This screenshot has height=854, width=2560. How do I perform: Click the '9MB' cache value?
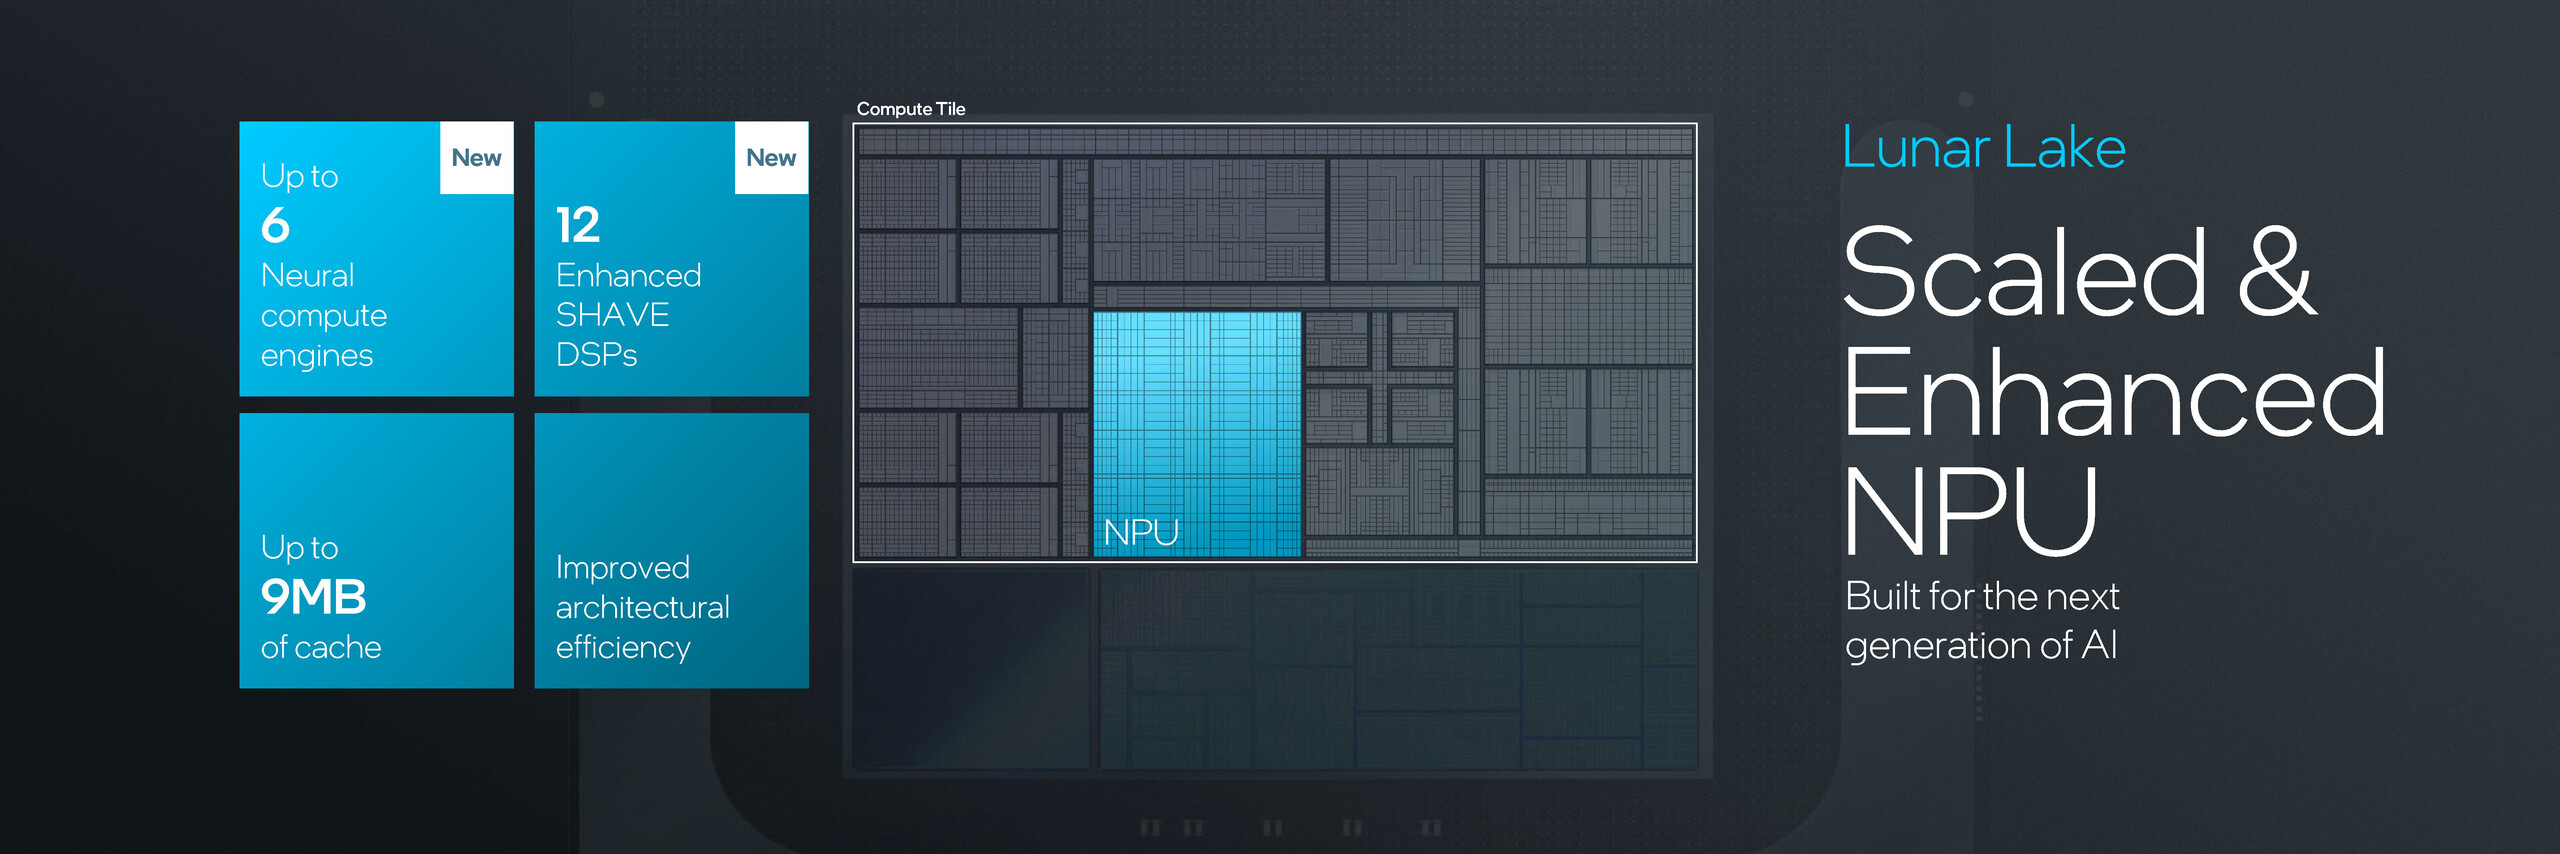point(313,597)
